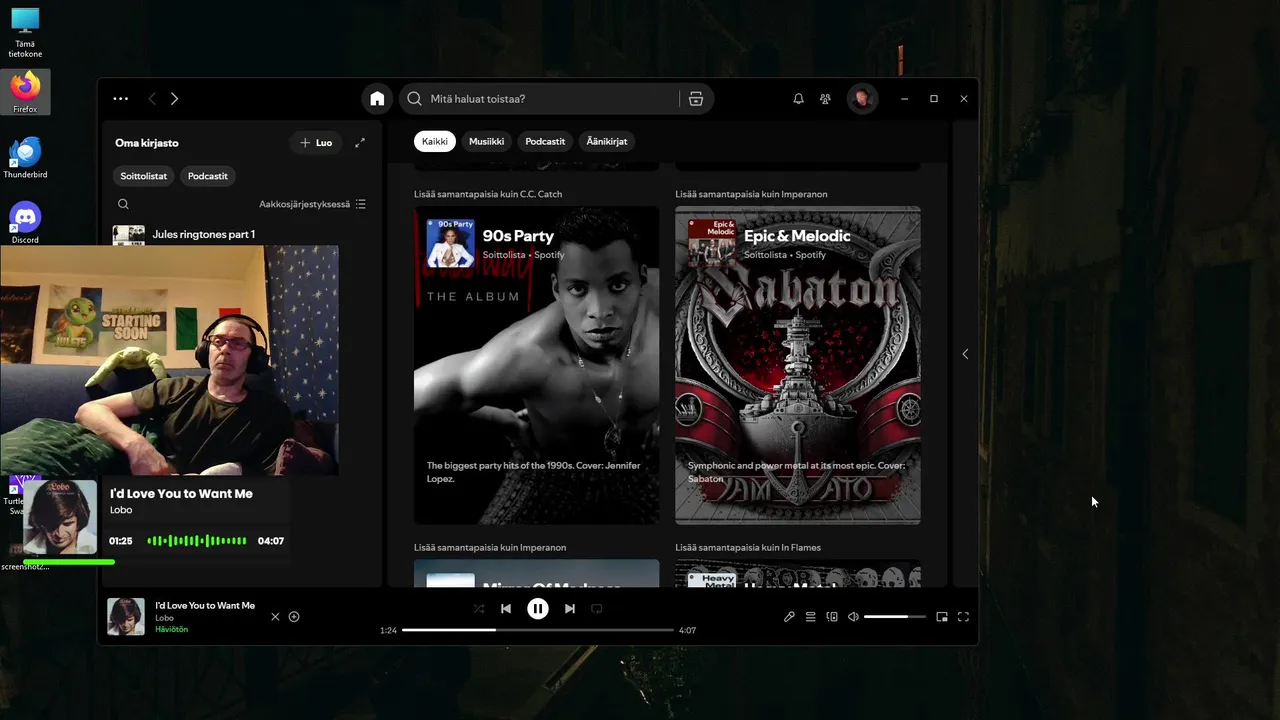Open the 90s Party playlist card
The image size is (1280, 720).
coord(537,365)
